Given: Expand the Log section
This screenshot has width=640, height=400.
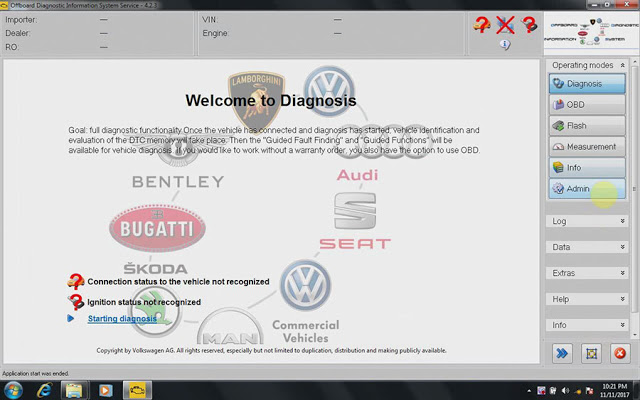Looking at the screenshot, I should [587, 221].
